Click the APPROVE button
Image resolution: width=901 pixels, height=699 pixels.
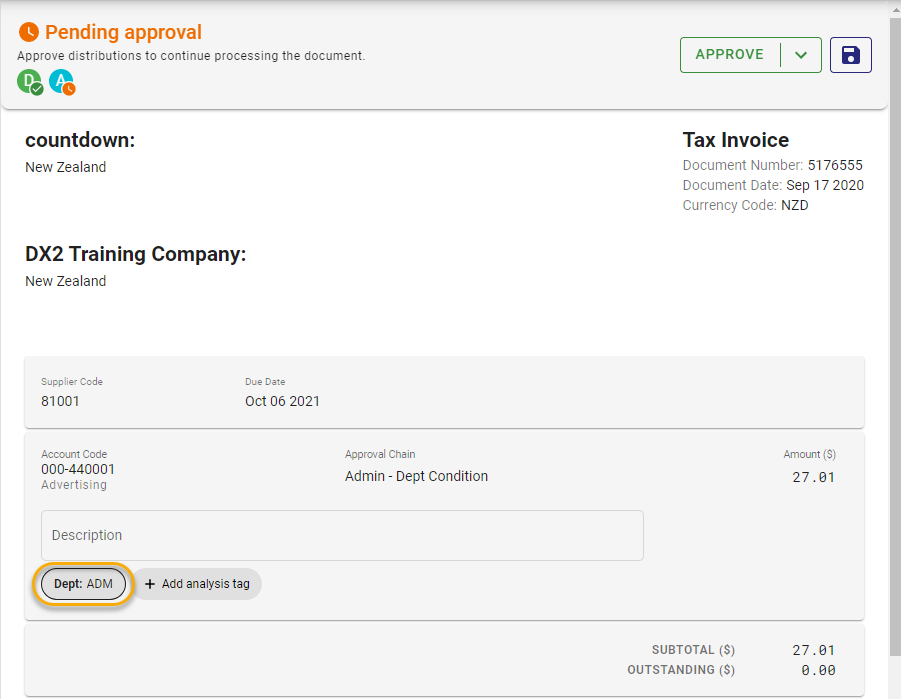click(x=729, y=54)
